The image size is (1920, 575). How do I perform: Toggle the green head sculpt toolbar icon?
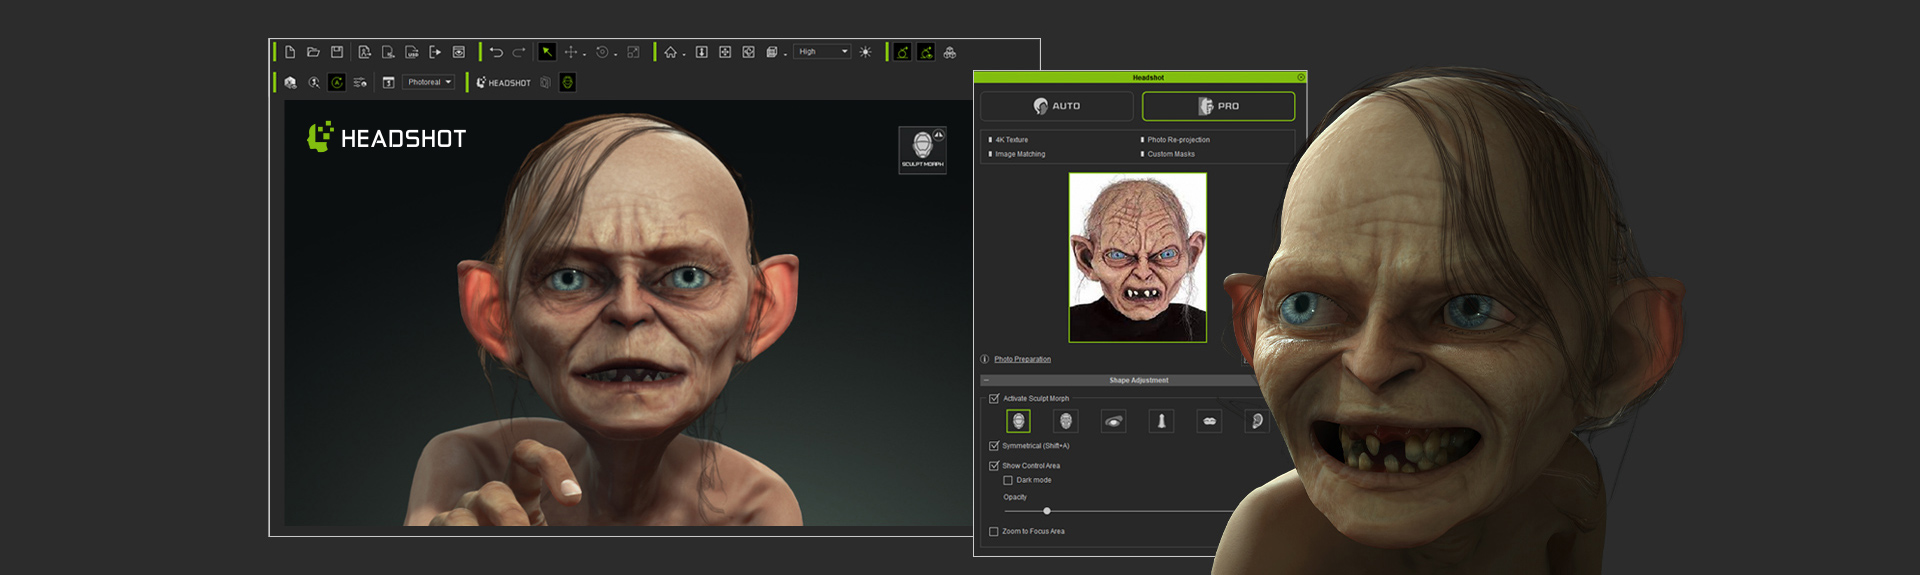(568, 83)
